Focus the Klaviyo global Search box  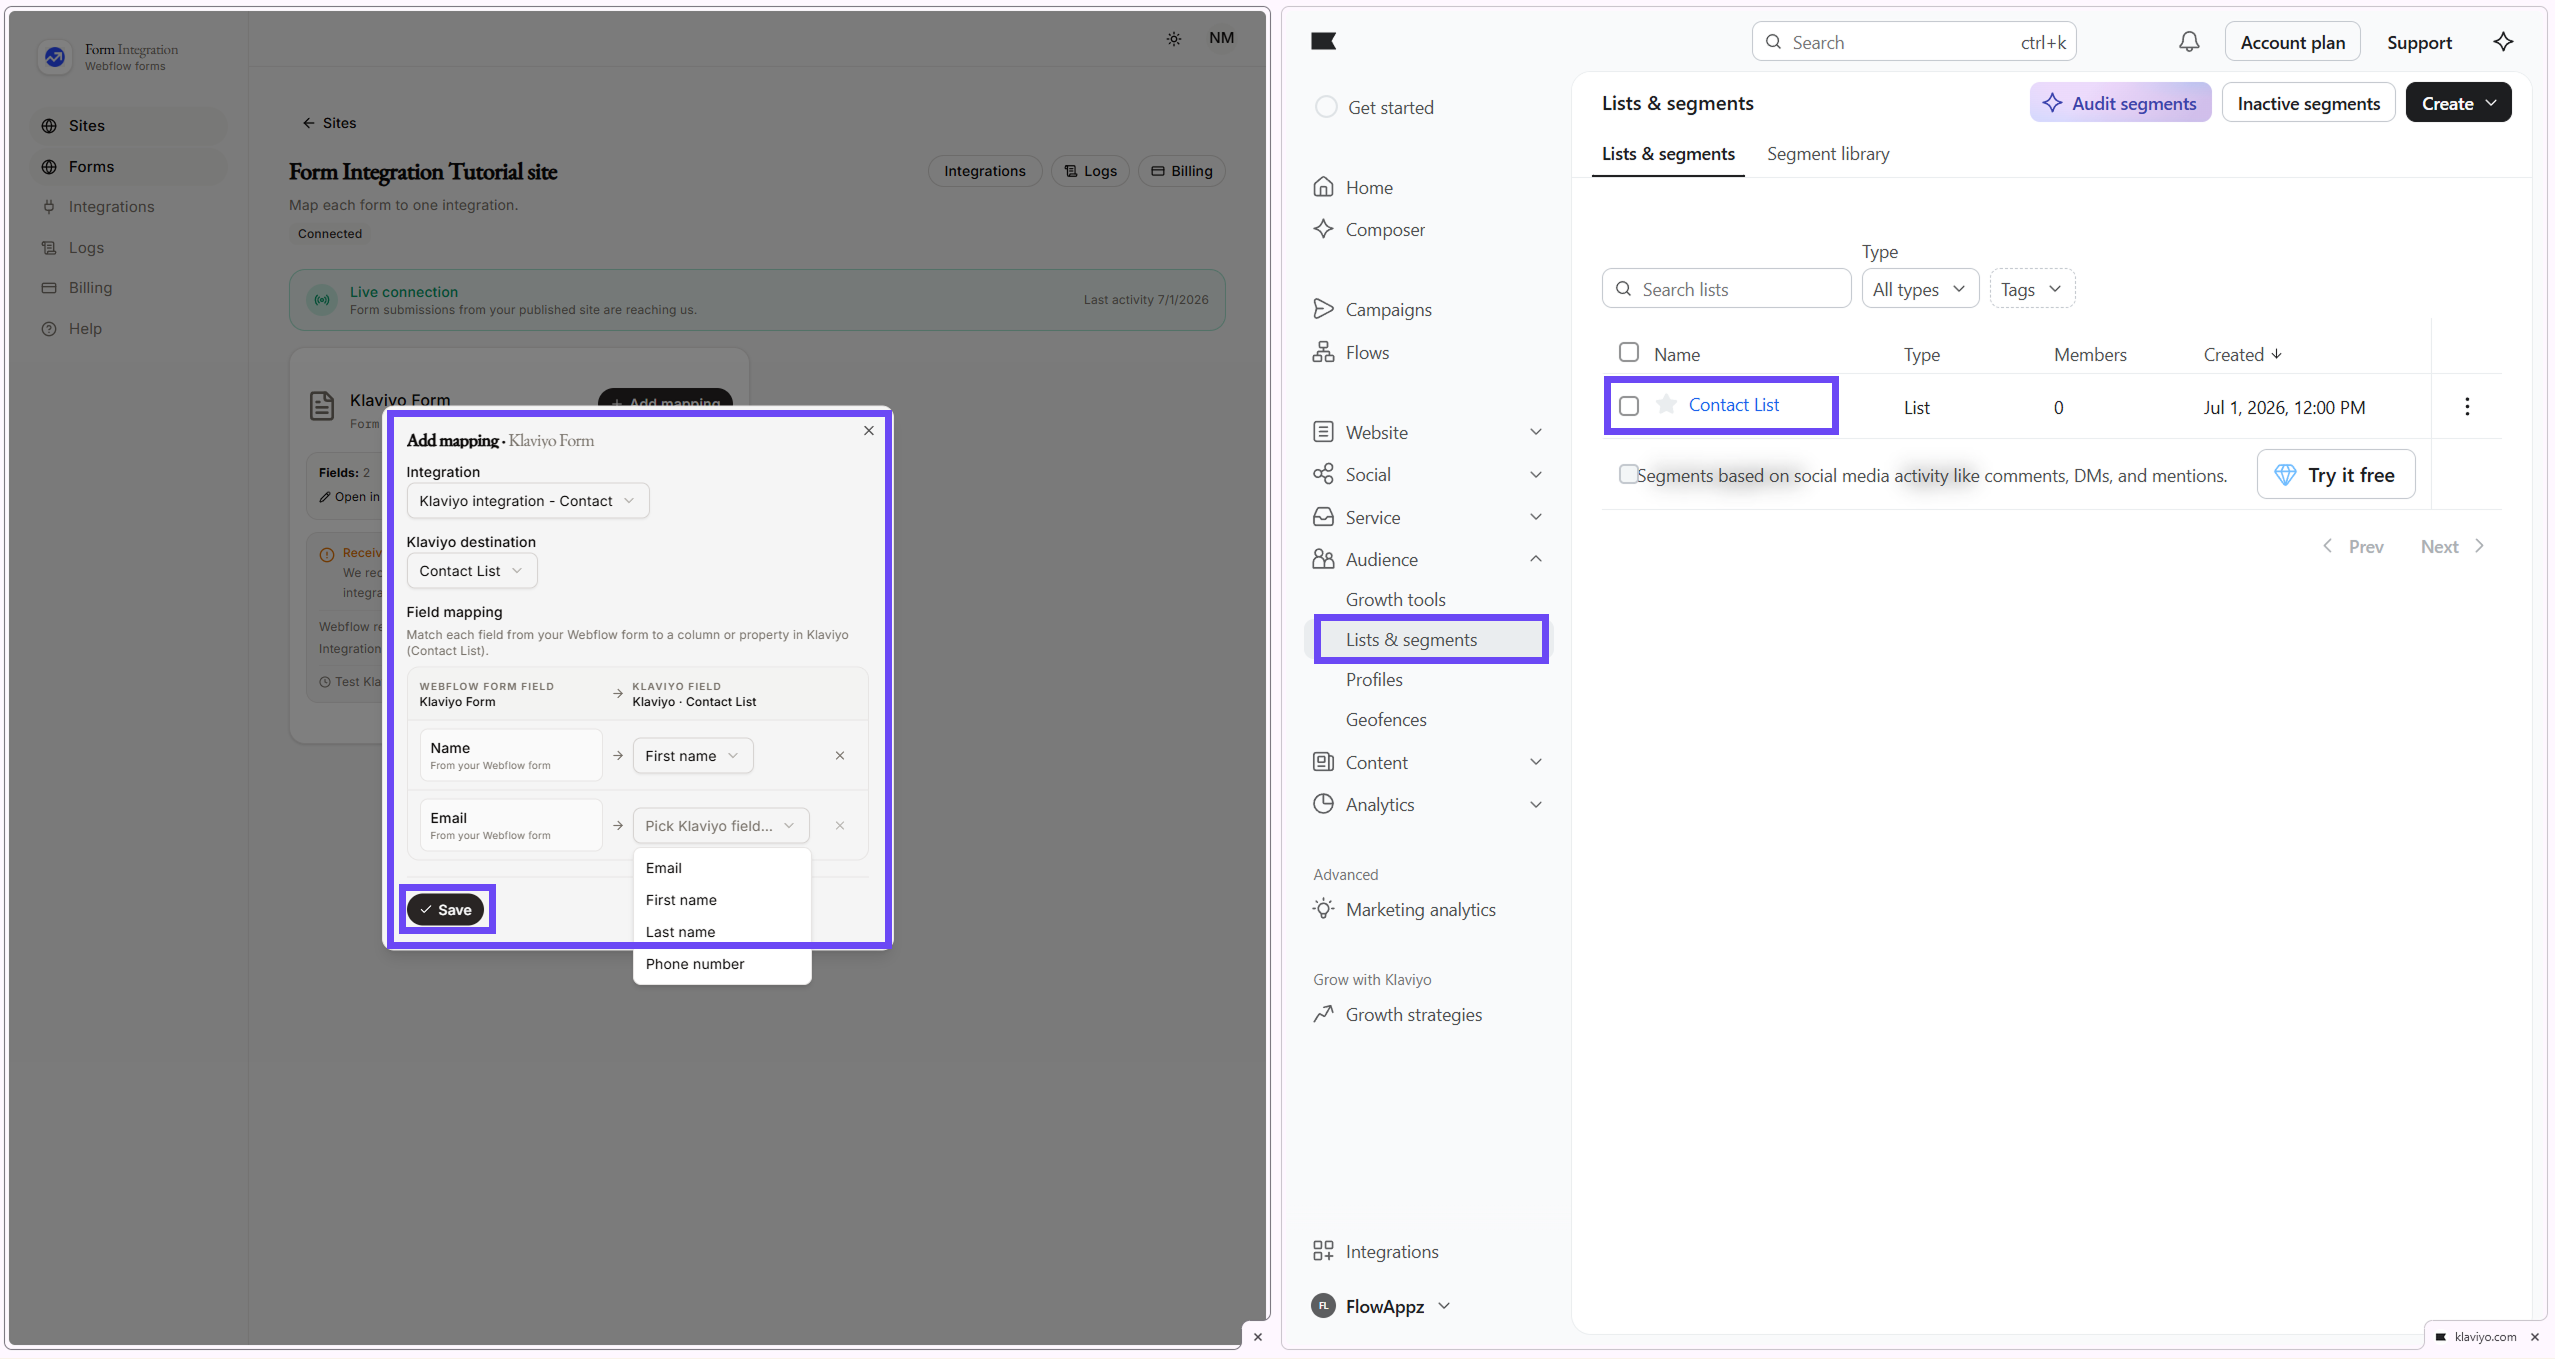[1914, 42]
